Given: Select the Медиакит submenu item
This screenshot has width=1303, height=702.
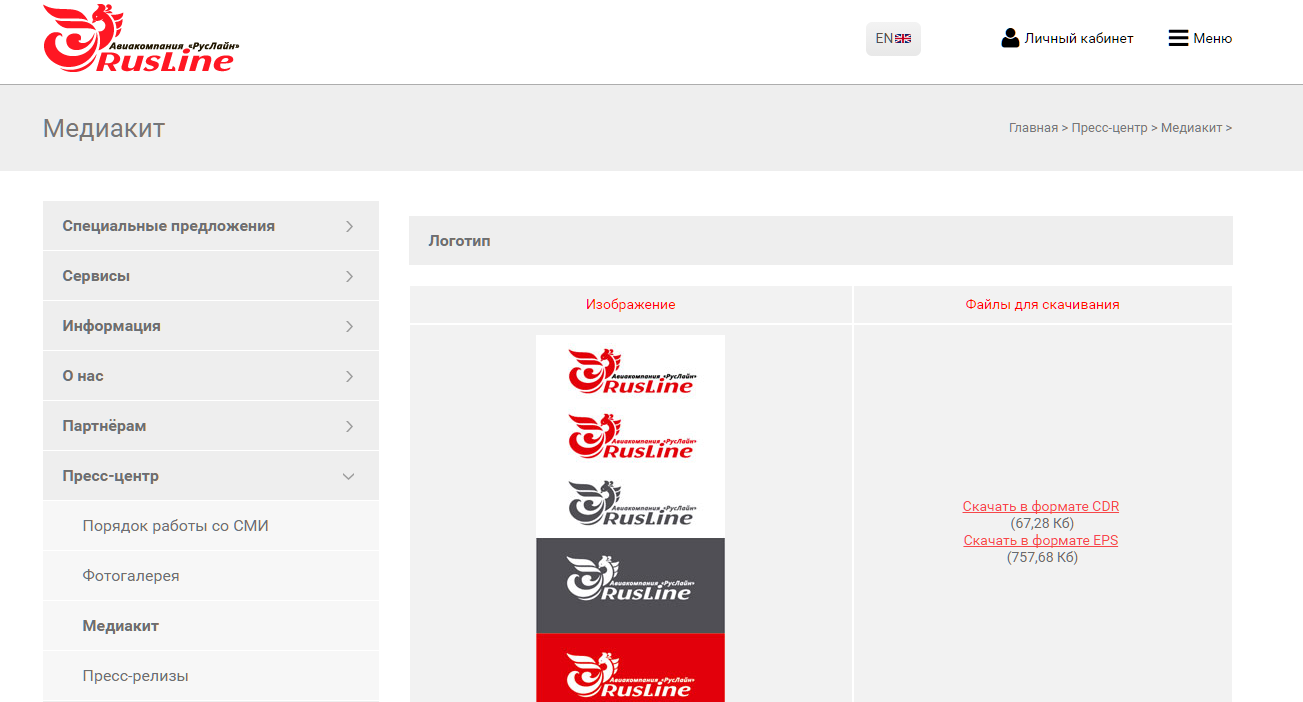Looking at the screenshot, I should coord(211,626).
